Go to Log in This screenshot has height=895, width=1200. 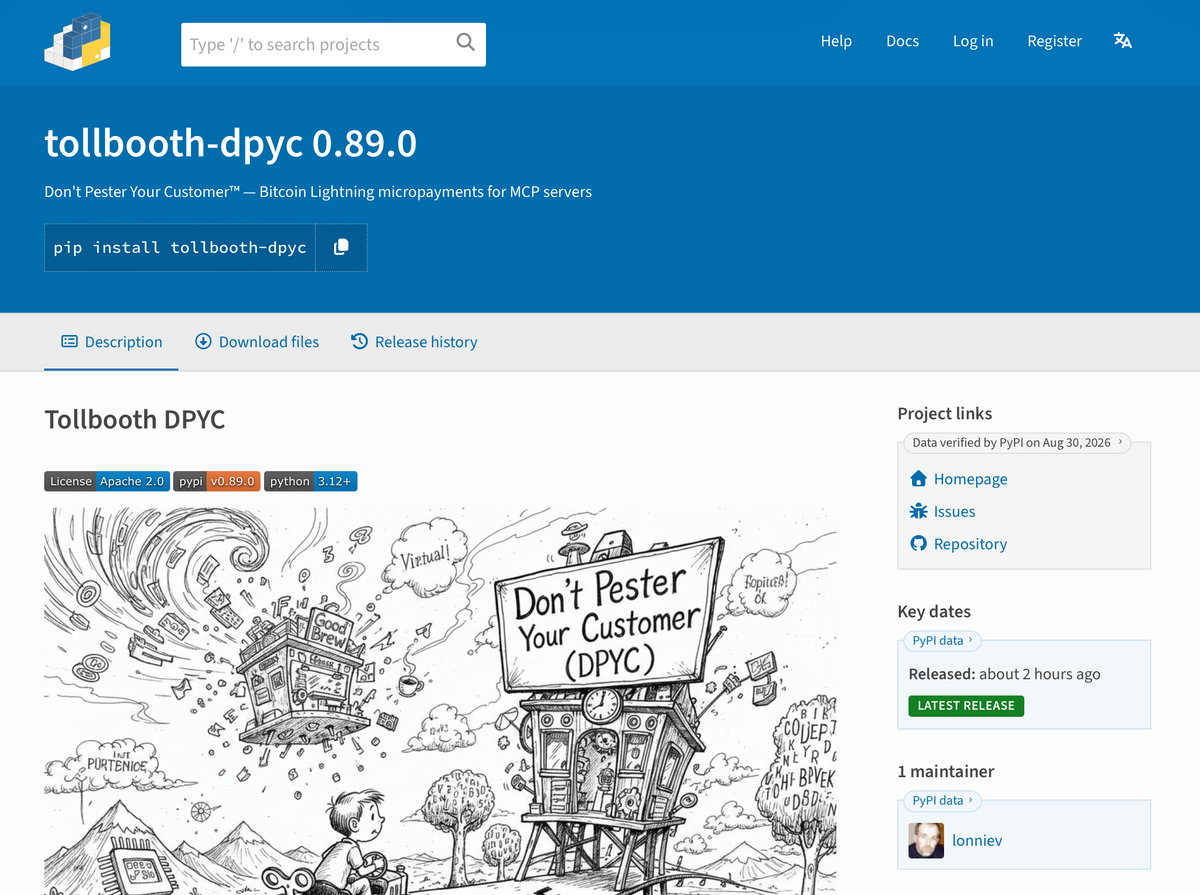tap(973, 41)
